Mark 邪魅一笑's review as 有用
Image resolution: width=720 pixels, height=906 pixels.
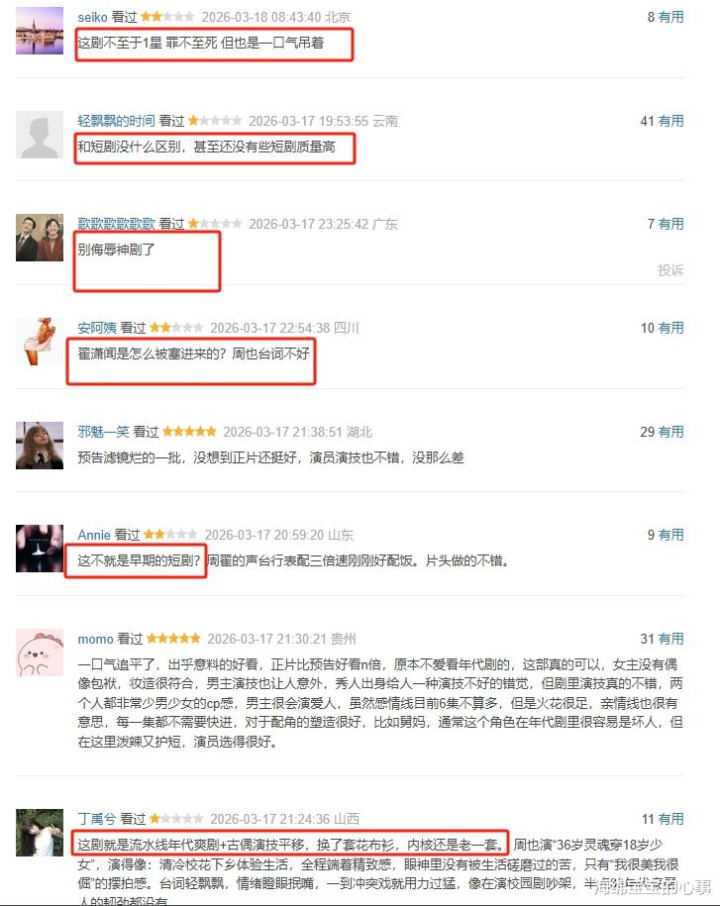pyautogui.click(x=671, y=432)
